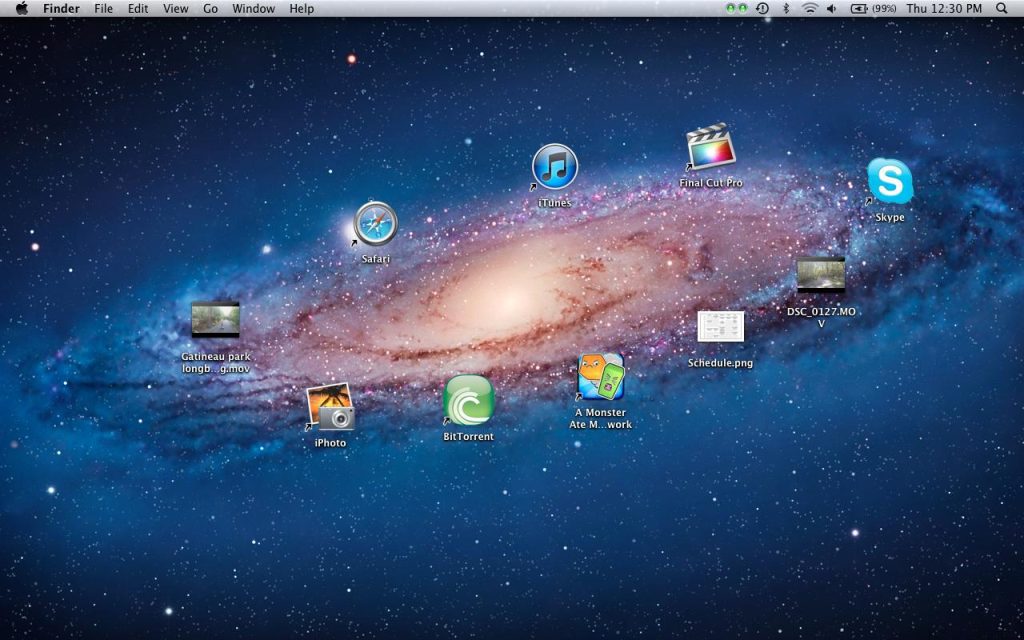Click the Final Cut Pro label text
This screenshot has height=640, width=1024.
(x=711, y=183)
